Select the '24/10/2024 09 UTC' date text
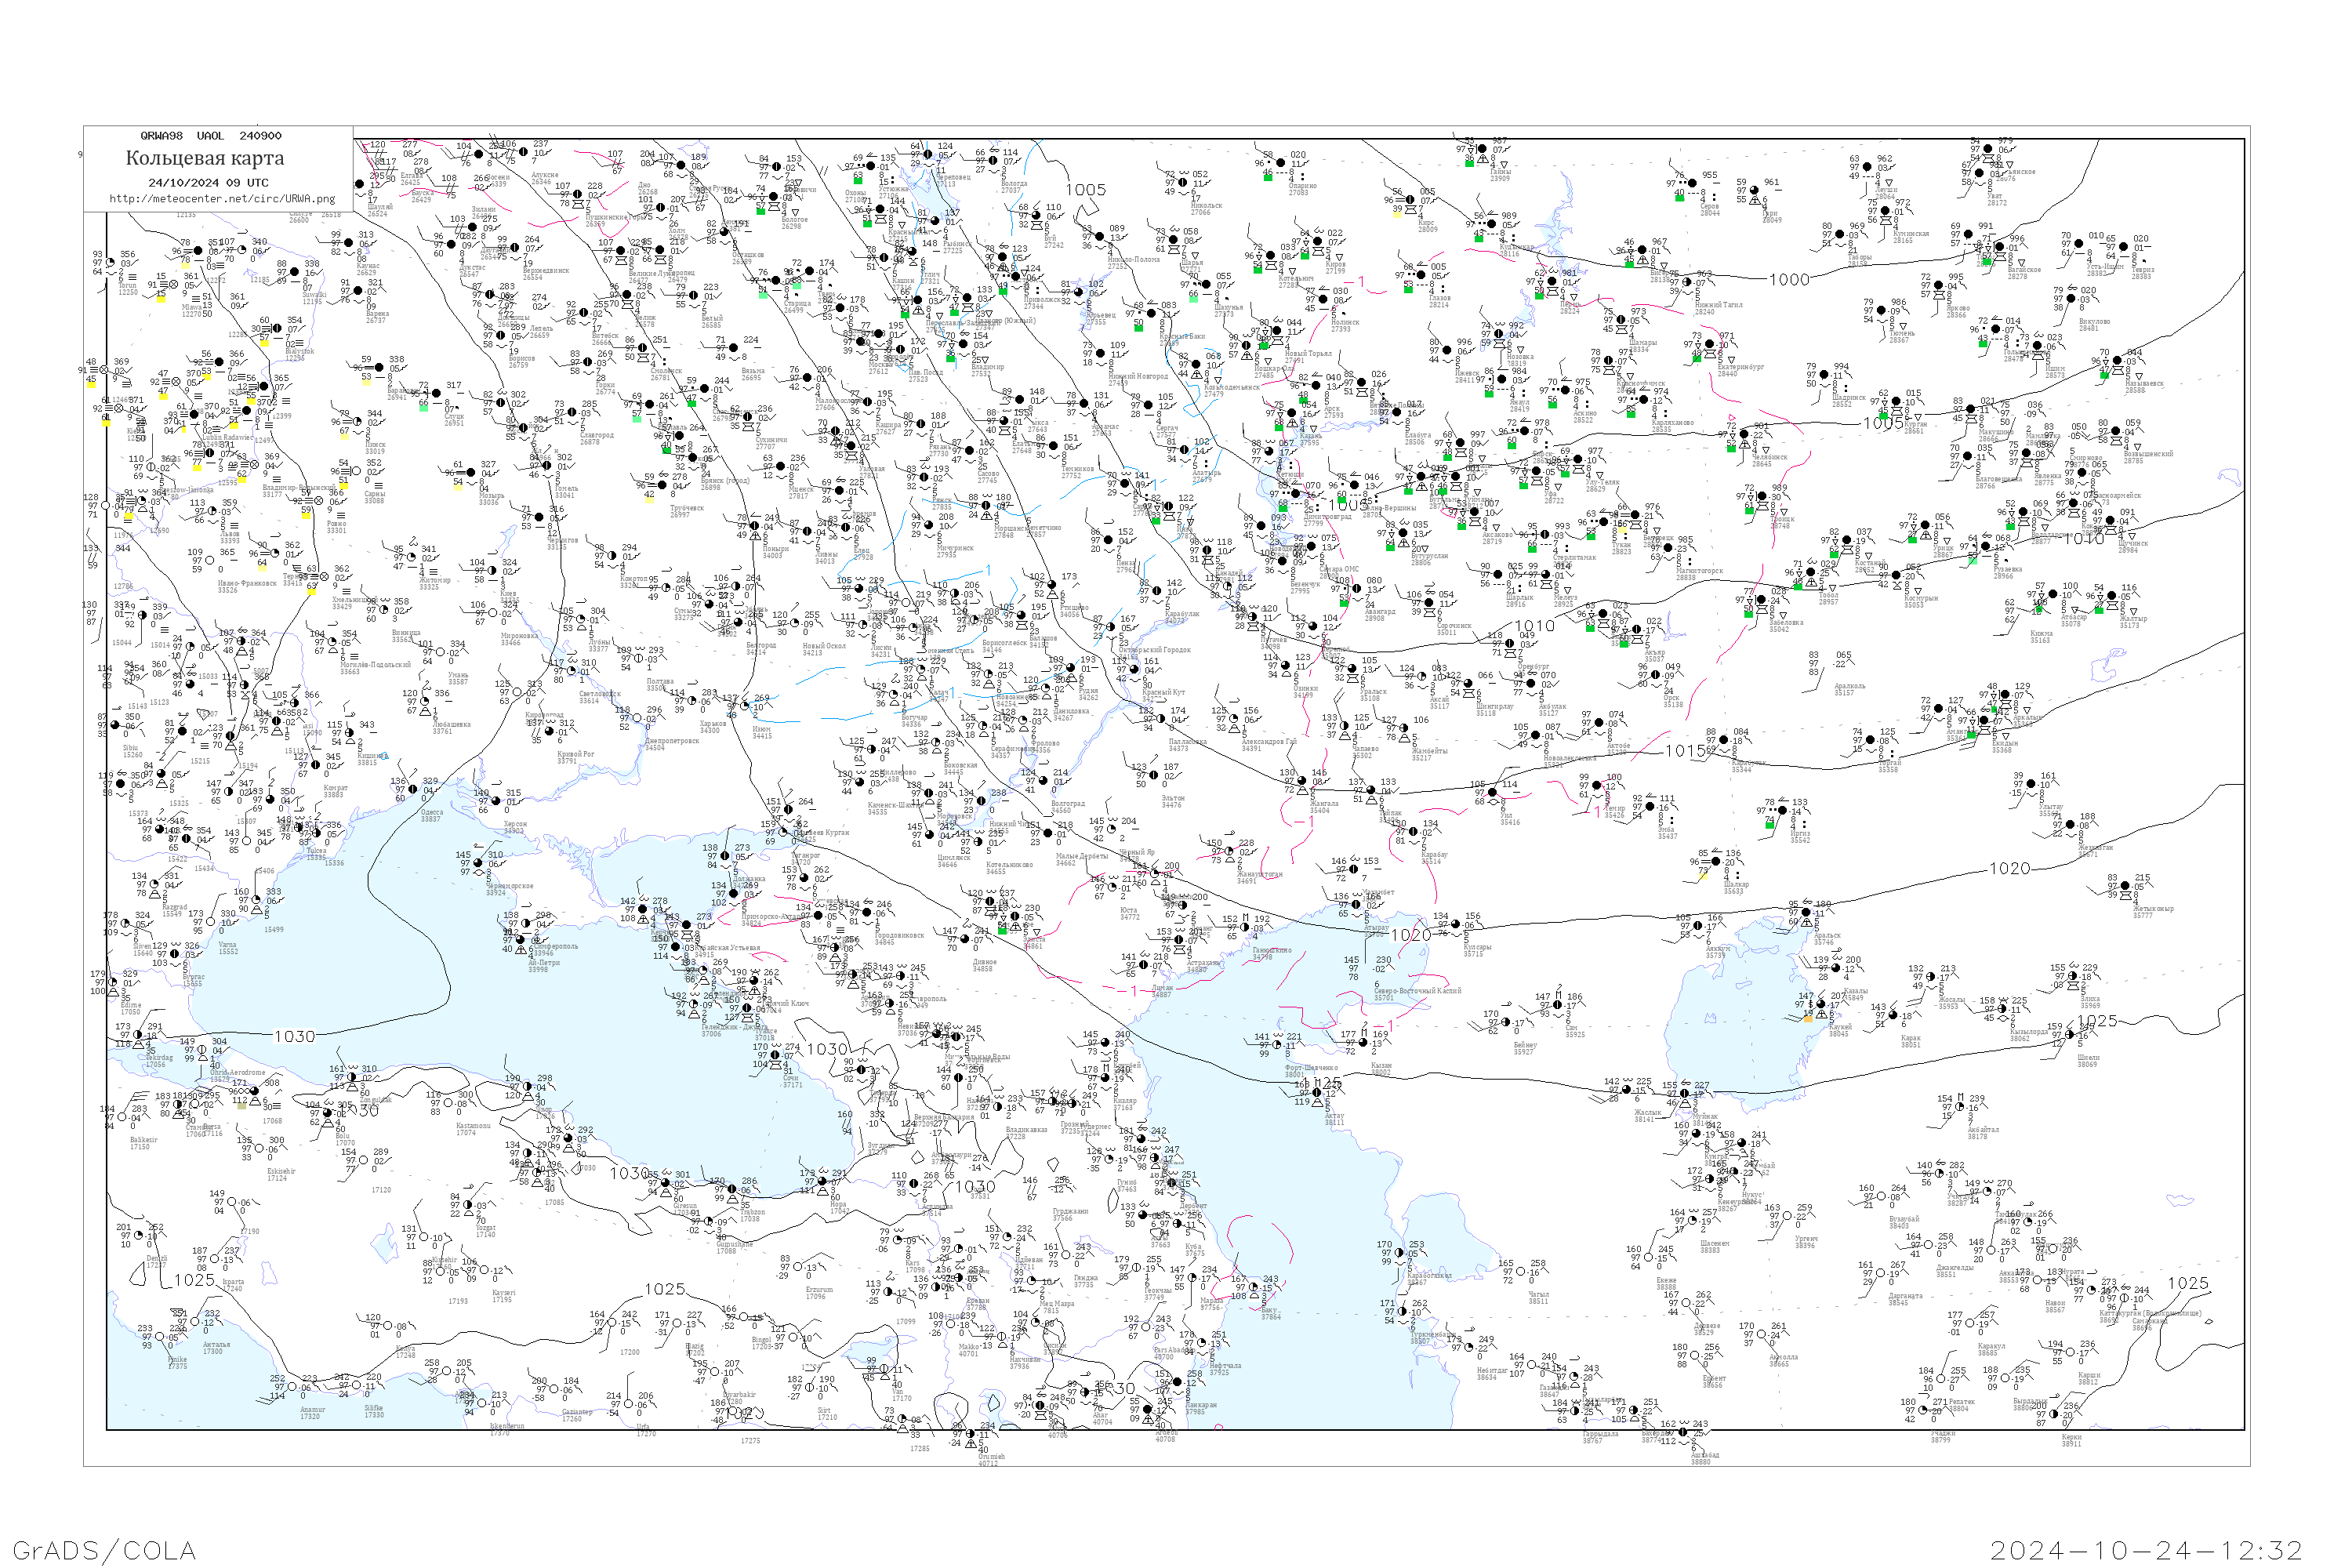 click(208, 182)
